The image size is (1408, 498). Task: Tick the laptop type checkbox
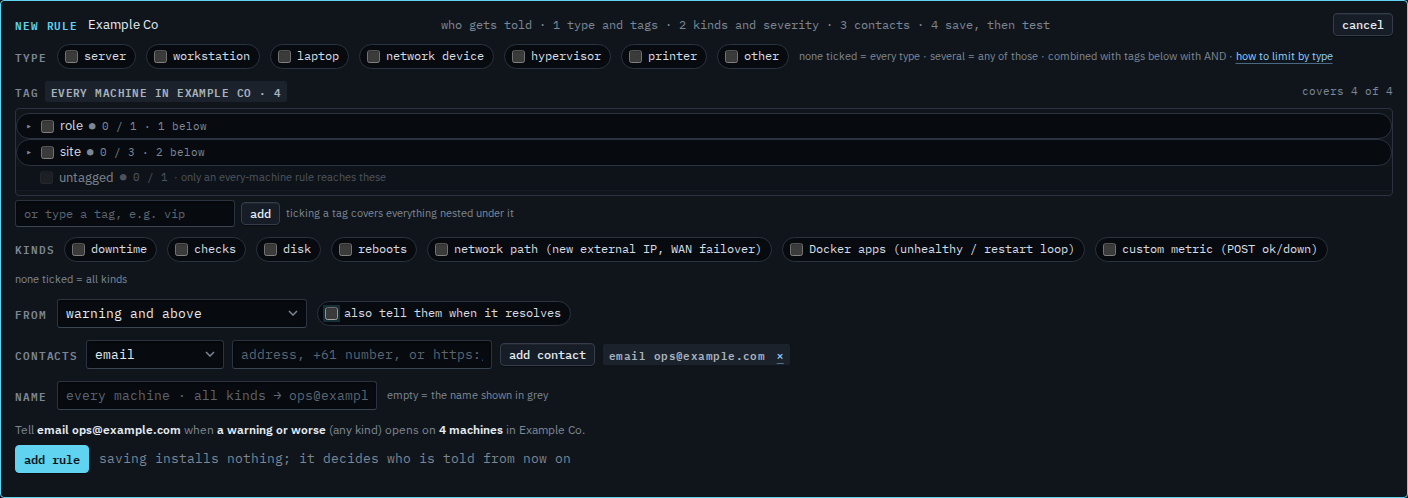click(285, 57)
